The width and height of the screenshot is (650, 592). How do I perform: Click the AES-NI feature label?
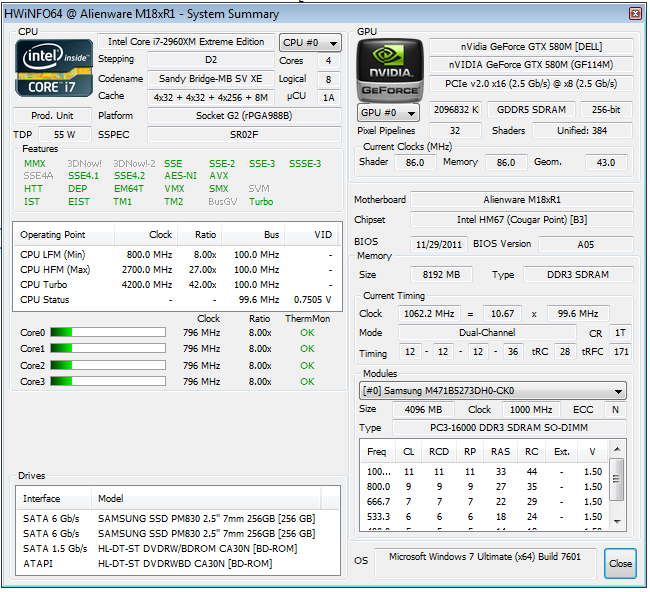tap(180, 176)
